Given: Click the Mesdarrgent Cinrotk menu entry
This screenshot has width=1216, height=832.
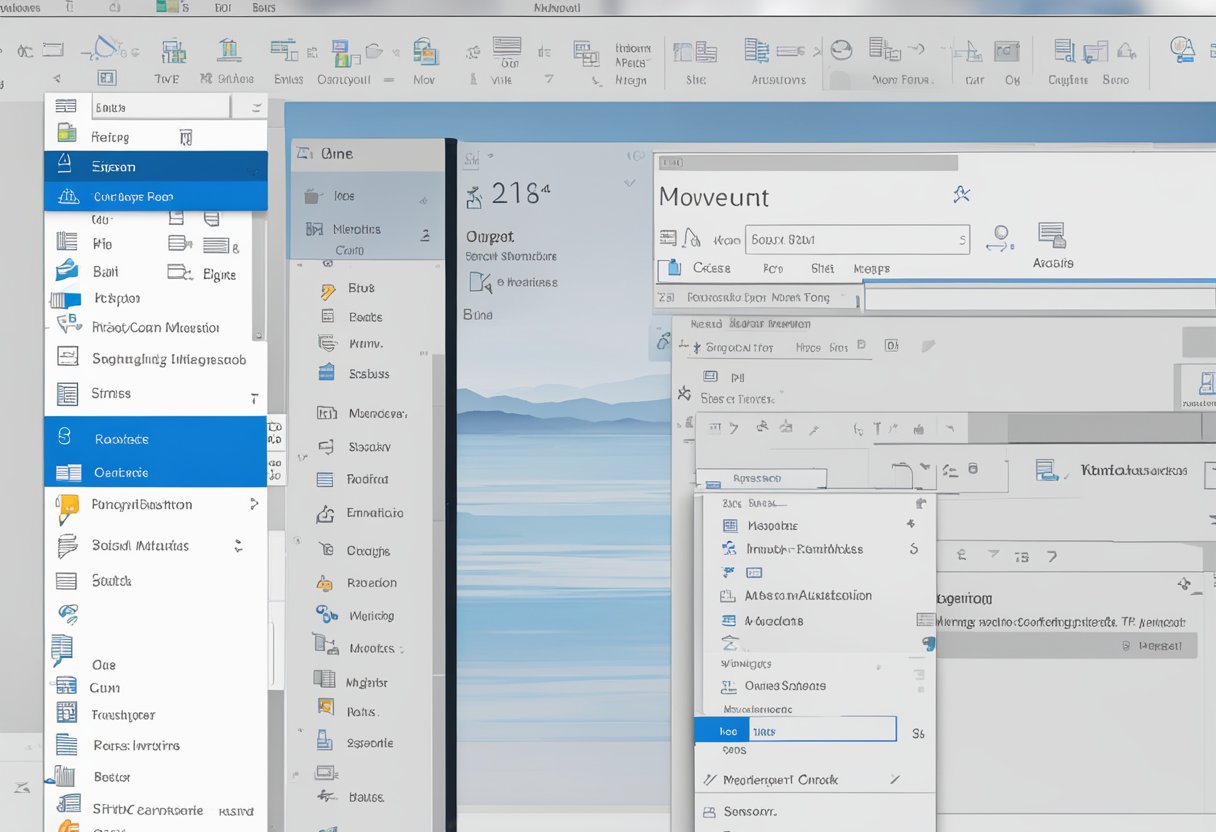Looking at the screenshot, I should [780, 779].
